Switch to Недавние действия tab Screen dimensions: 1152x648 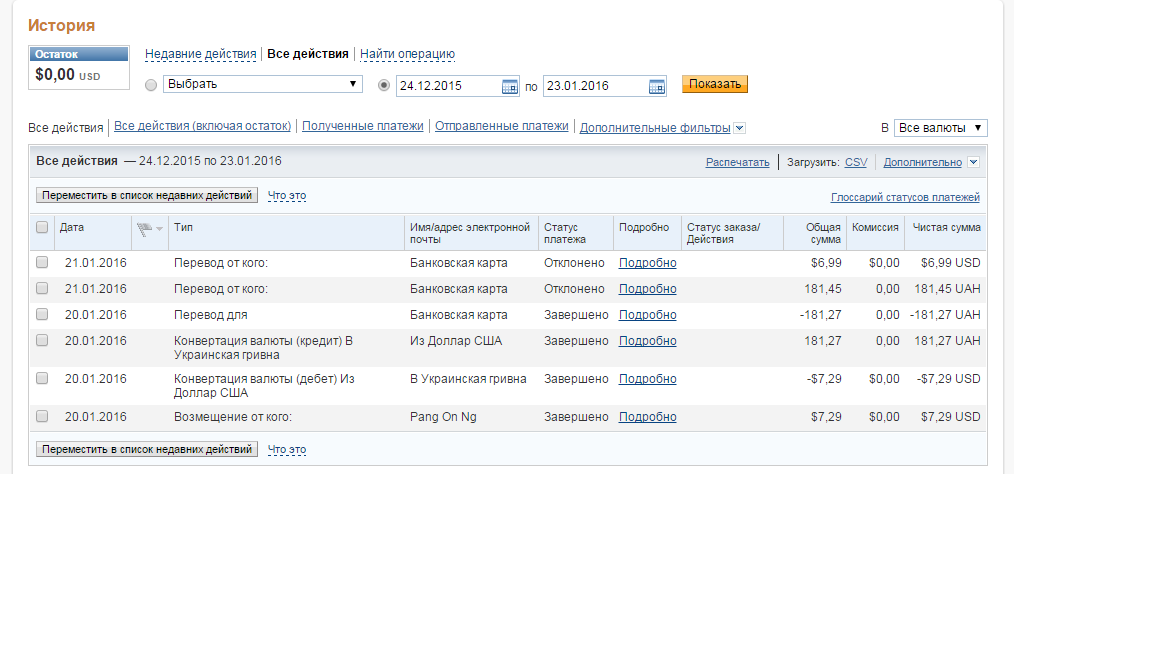(x=201, y=54)
